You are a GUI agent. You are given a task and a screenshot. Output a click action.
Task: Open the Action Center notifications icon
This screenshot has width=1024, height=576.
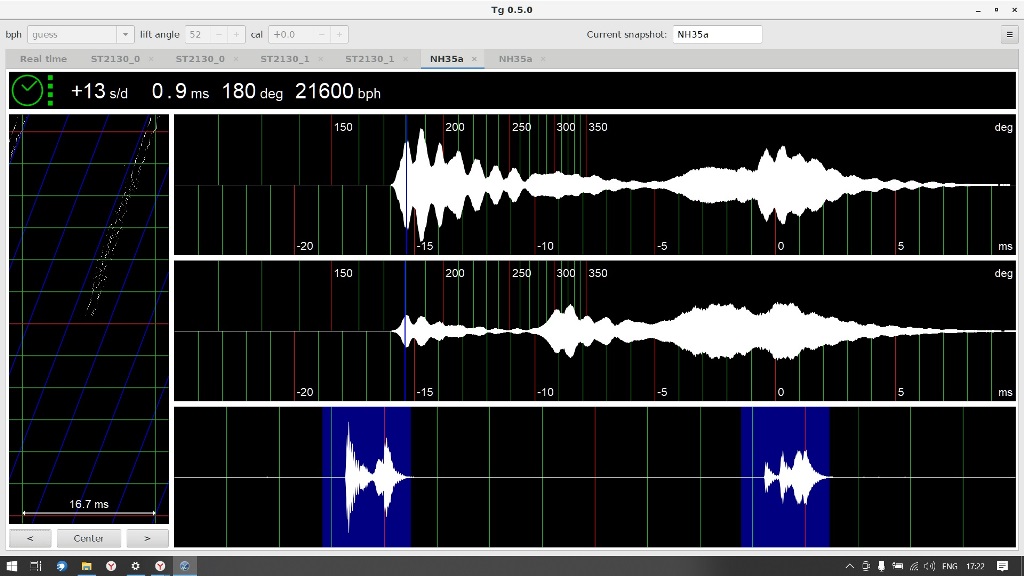coord(1003,566)
